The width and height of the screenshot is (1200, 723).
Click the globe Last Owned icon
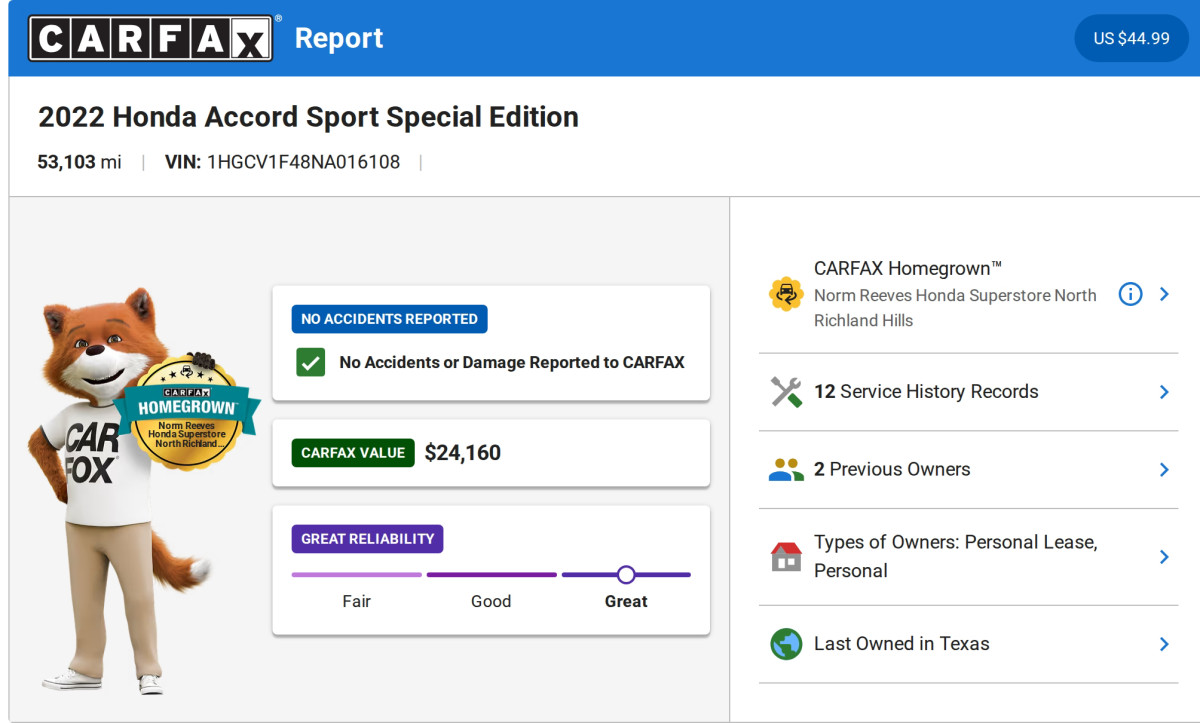coord(786,644)
